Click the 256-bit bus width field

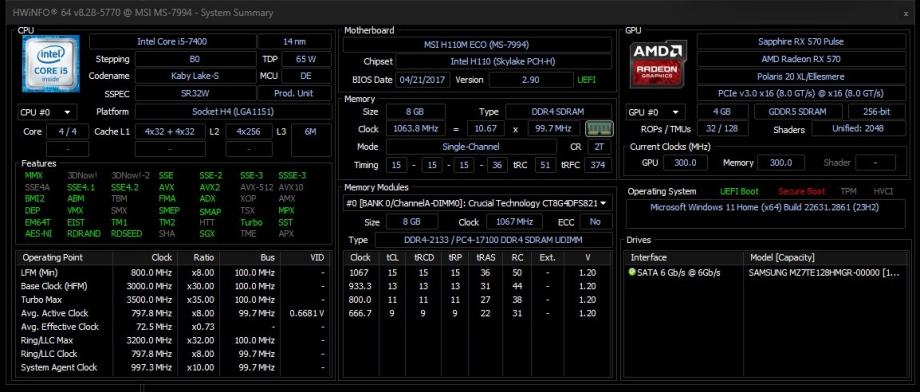[x=877, y=111]
